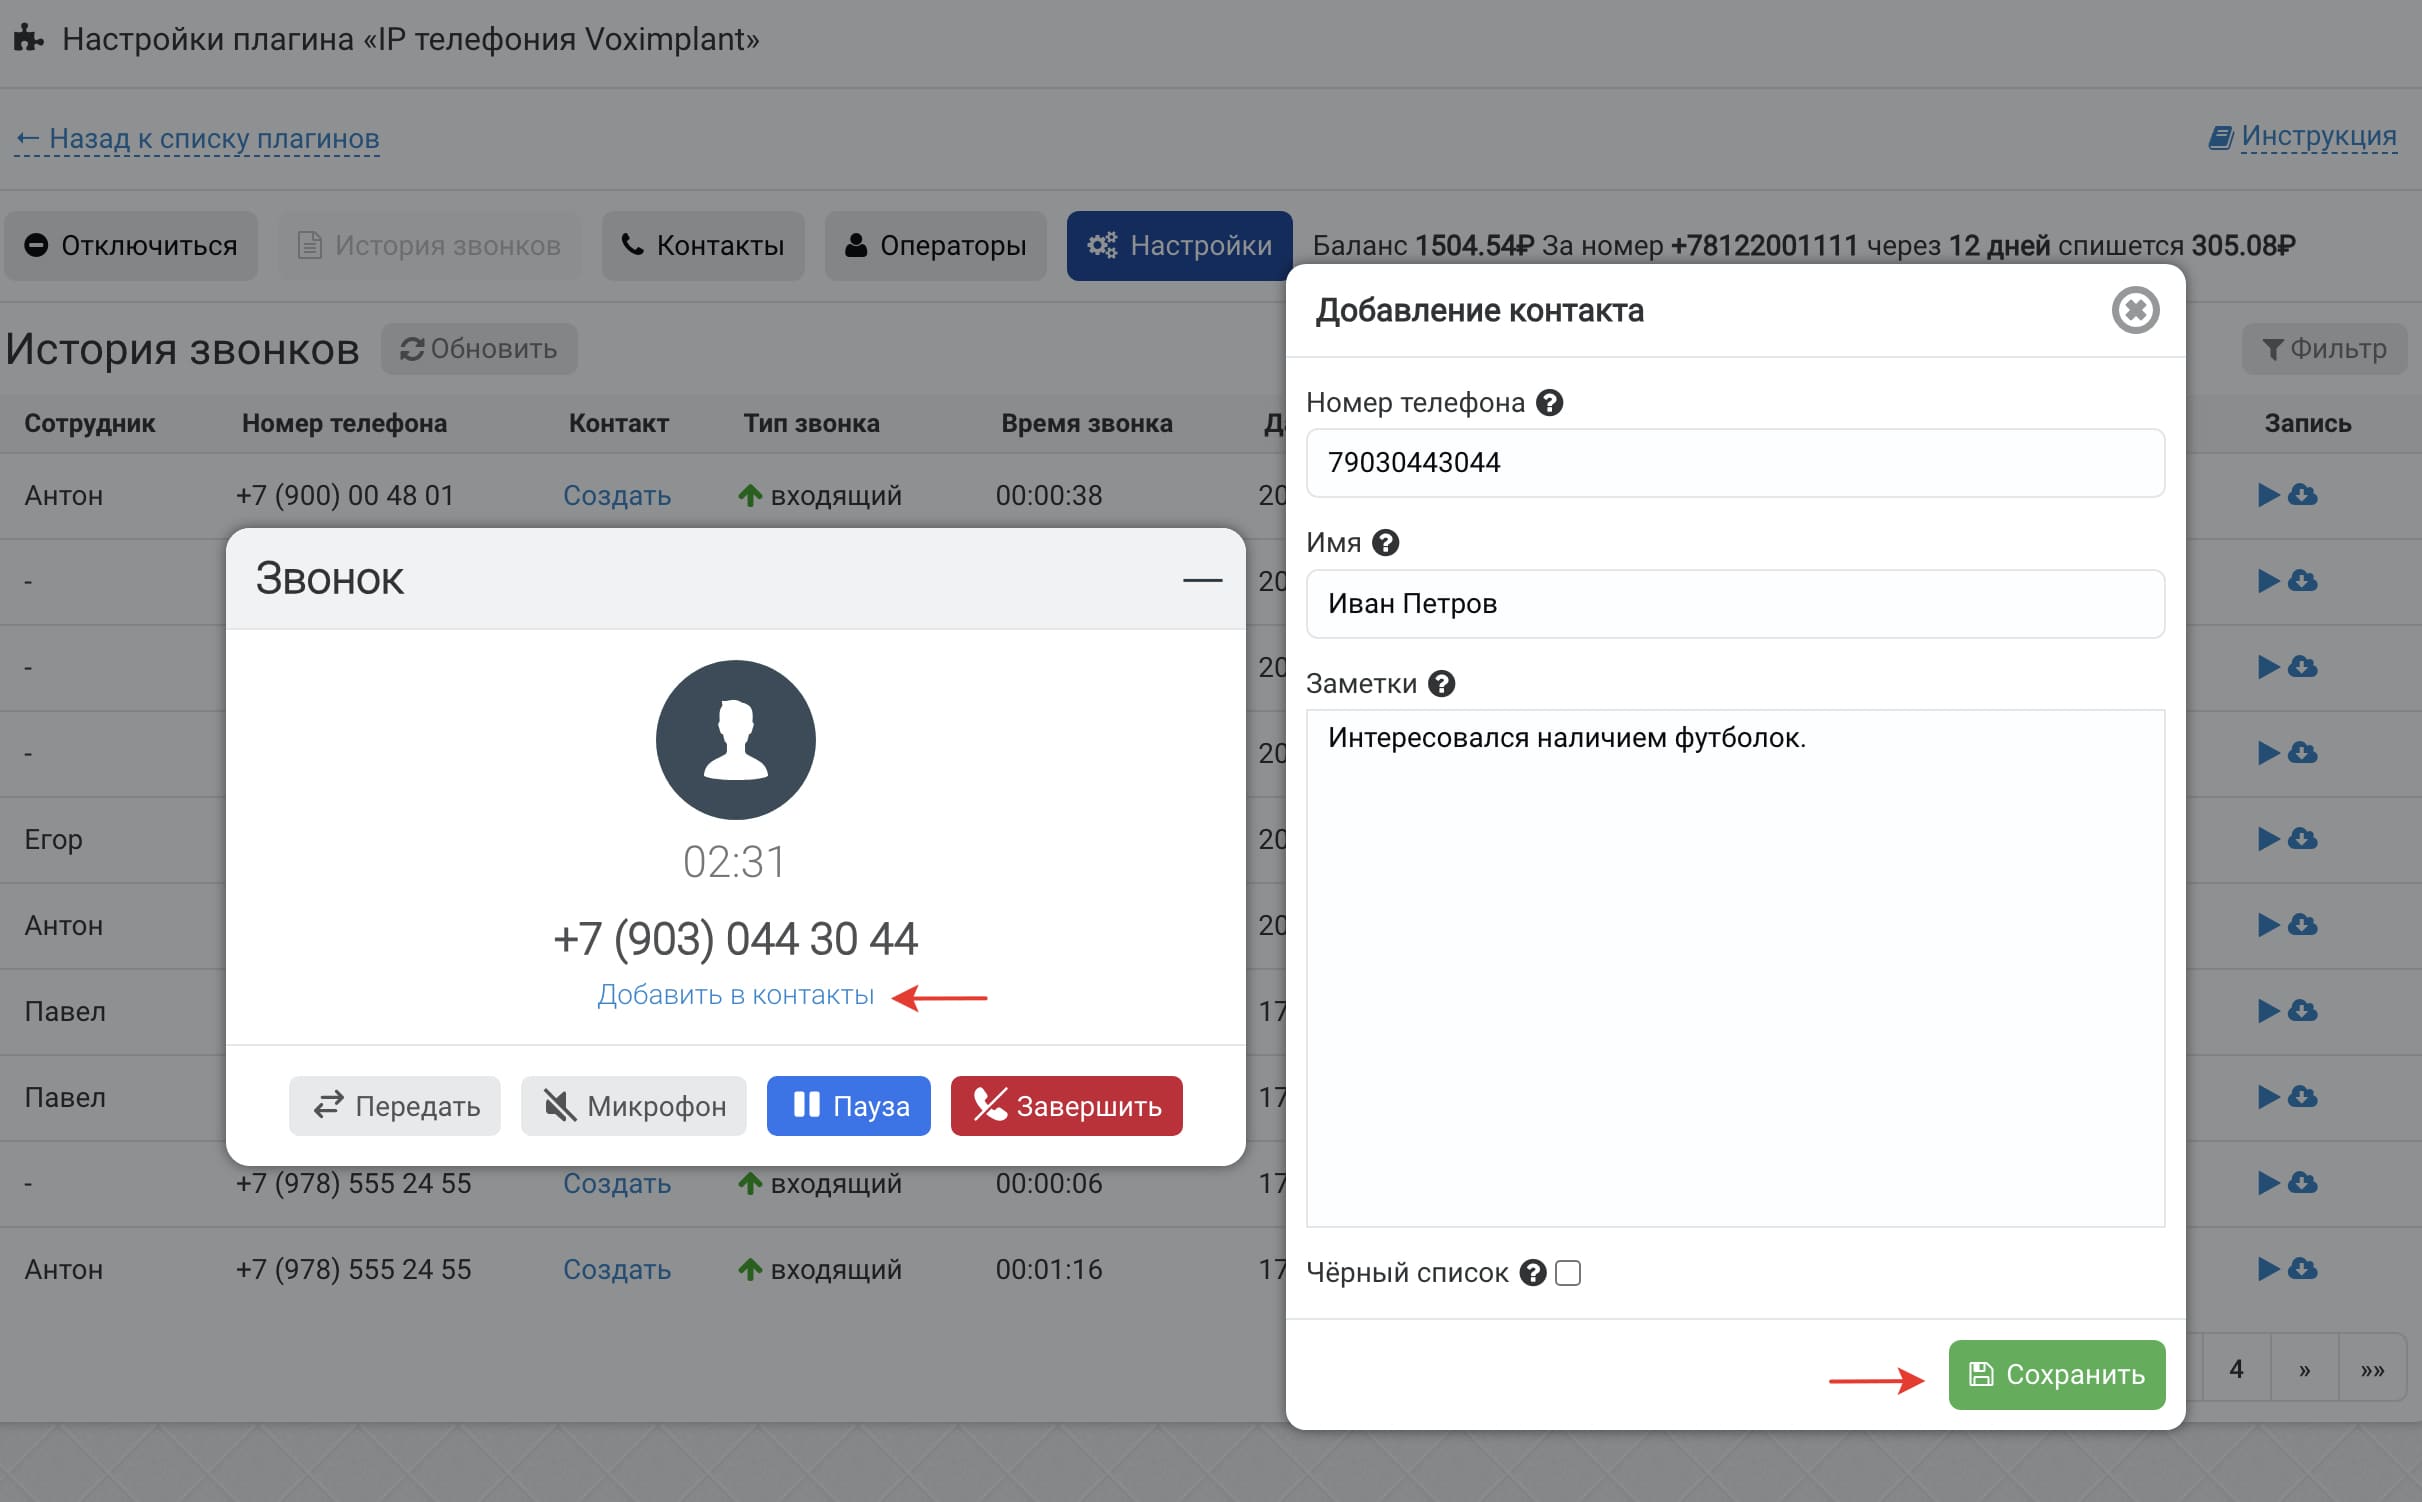Viewport: 2422px width, 1502px height.
Task: Click Добавить в контакты link
Action: [x=735, y=996]
